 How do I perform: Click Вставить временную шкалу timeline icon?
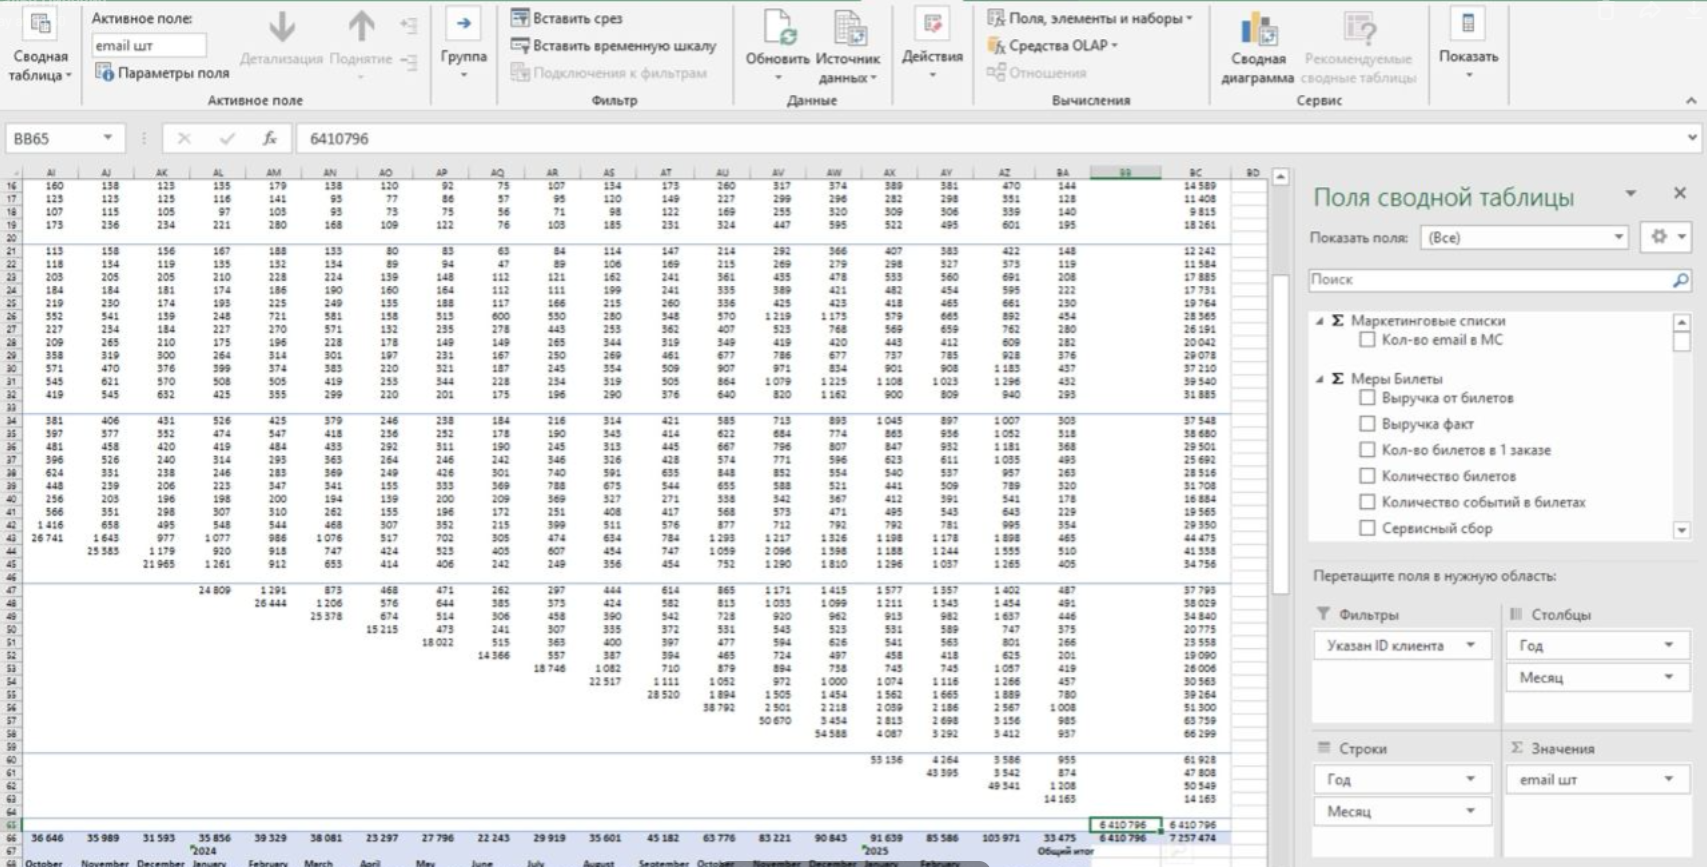tap(520, 45)
